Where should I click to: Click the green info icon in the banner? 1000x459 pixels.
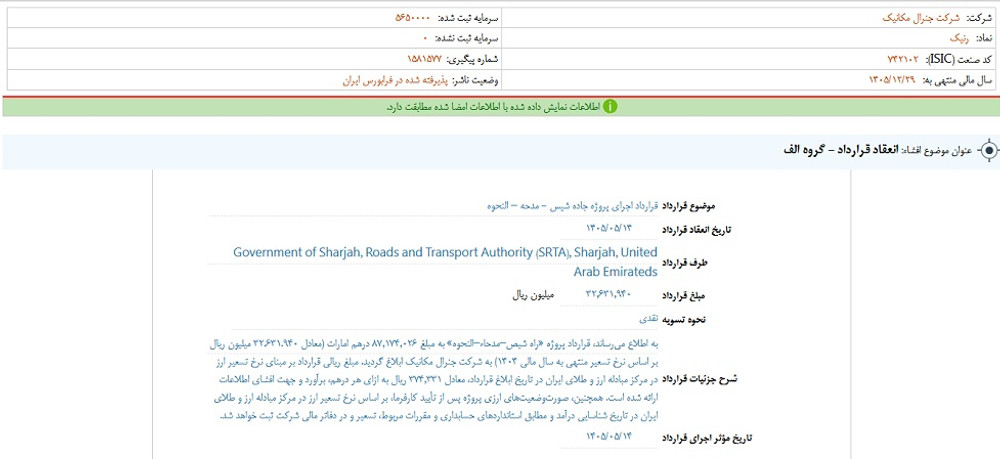click(x=610, y=106)
